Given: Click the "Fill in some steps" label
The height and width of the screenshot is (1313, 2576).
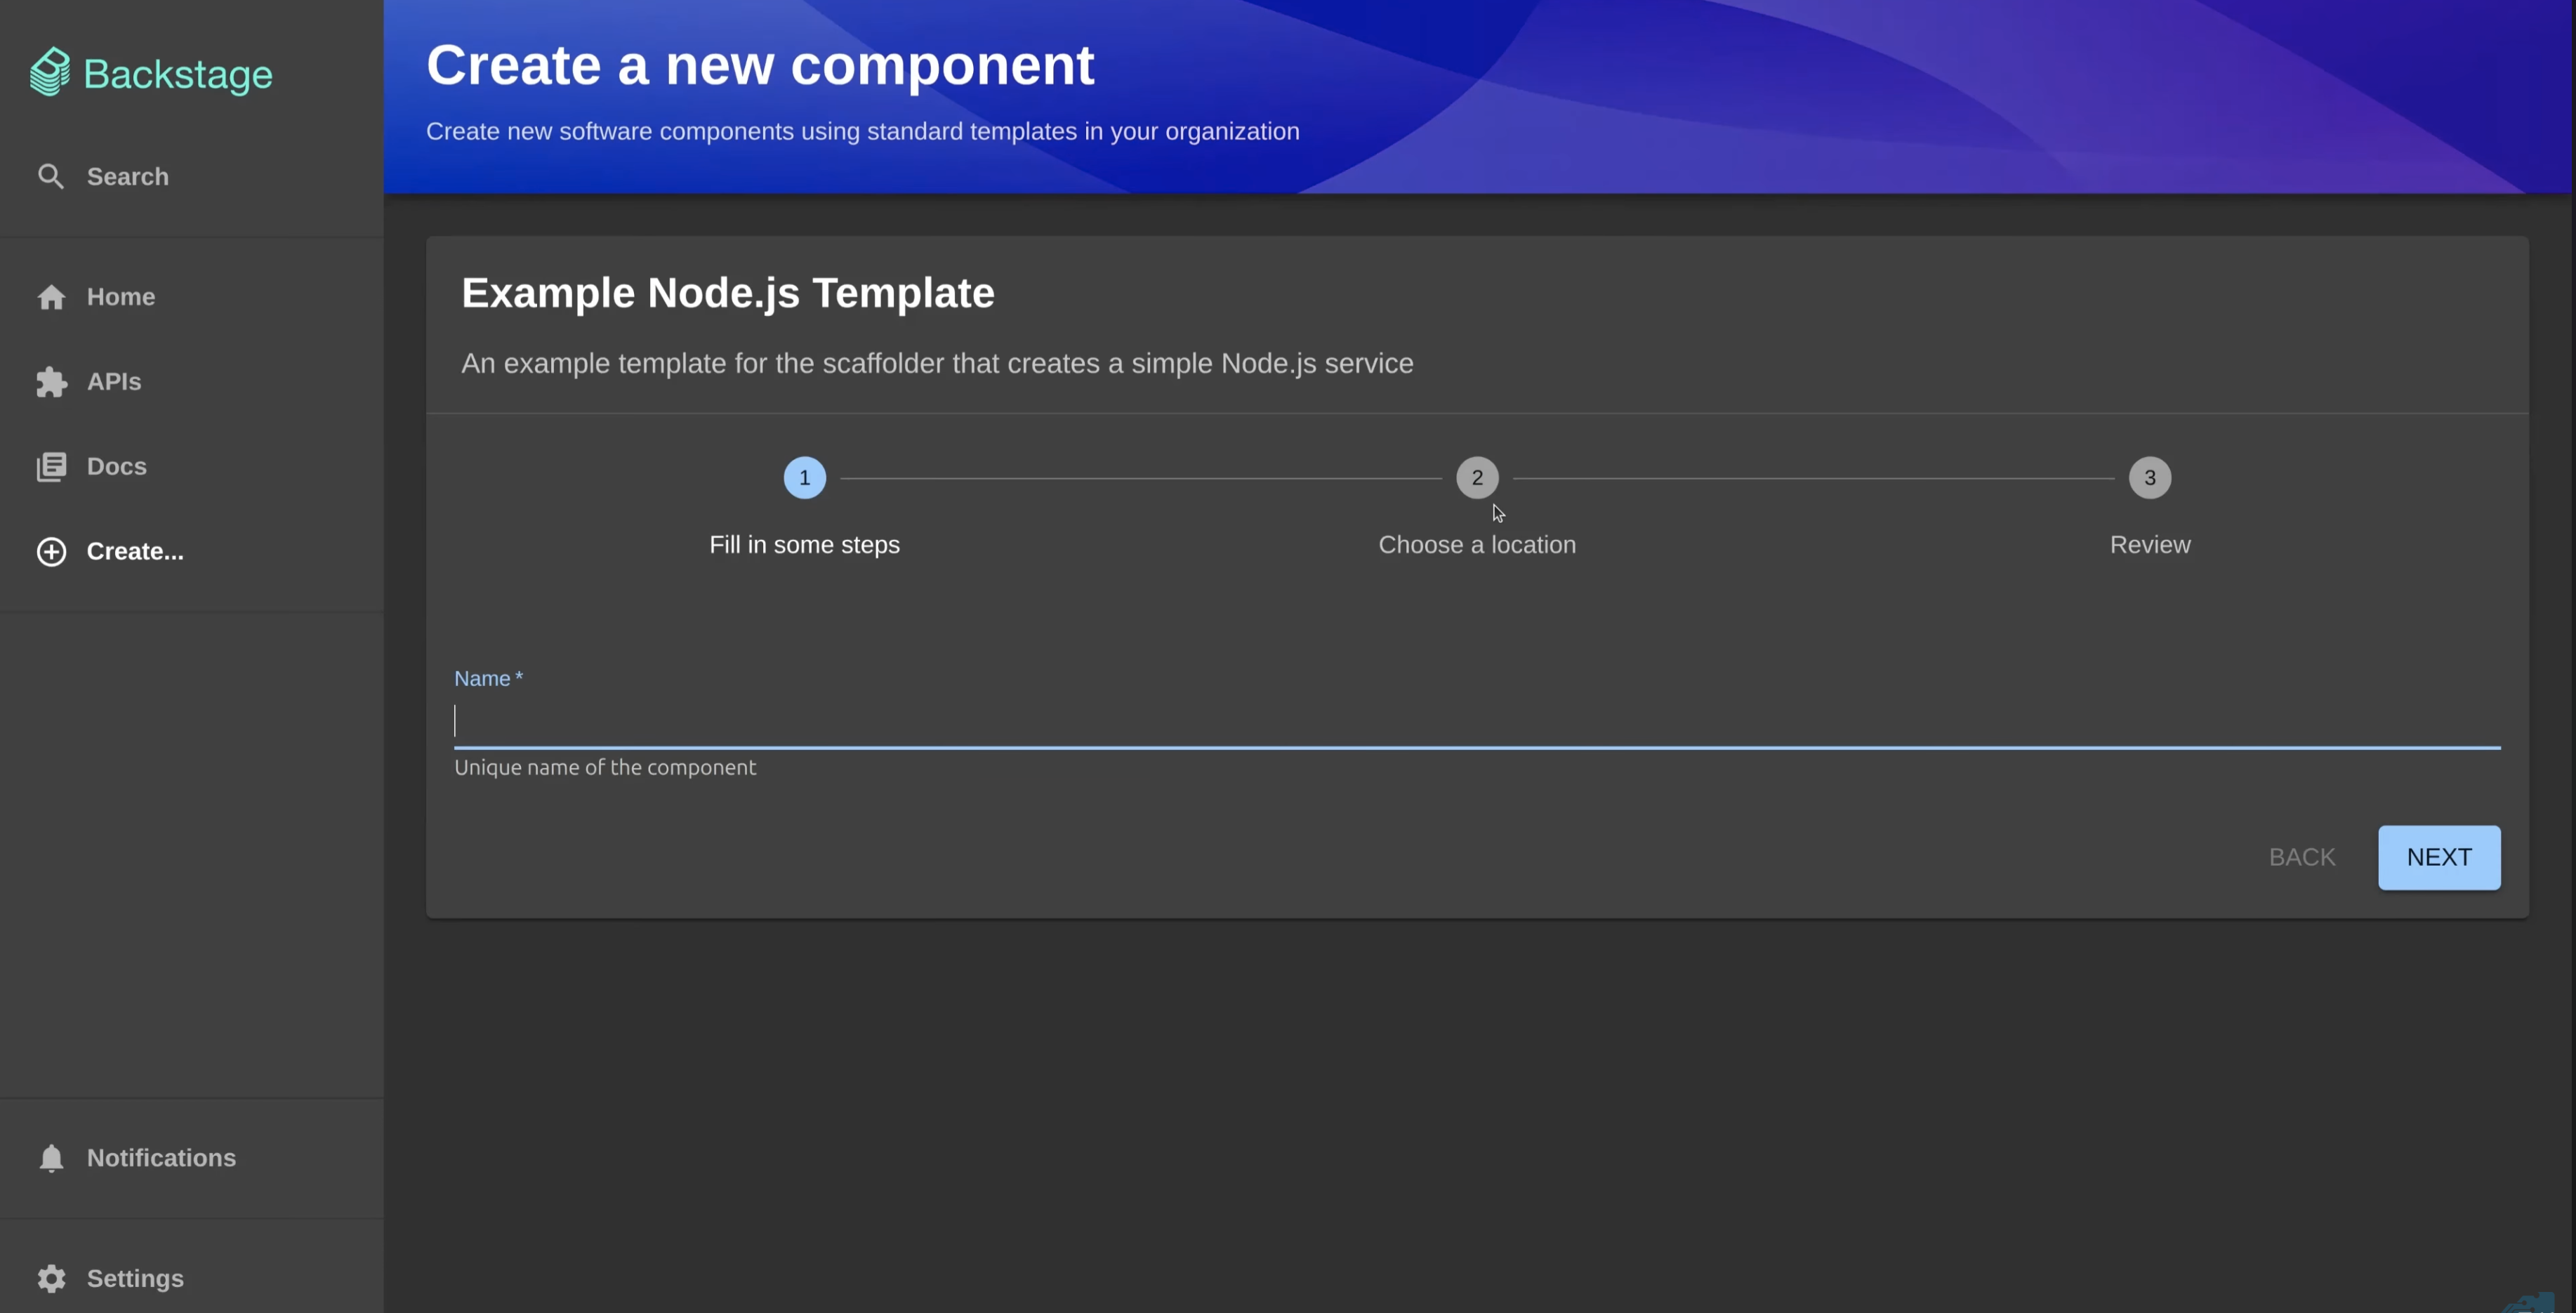Looking at the screenshot, I should (x=804, y=545).
